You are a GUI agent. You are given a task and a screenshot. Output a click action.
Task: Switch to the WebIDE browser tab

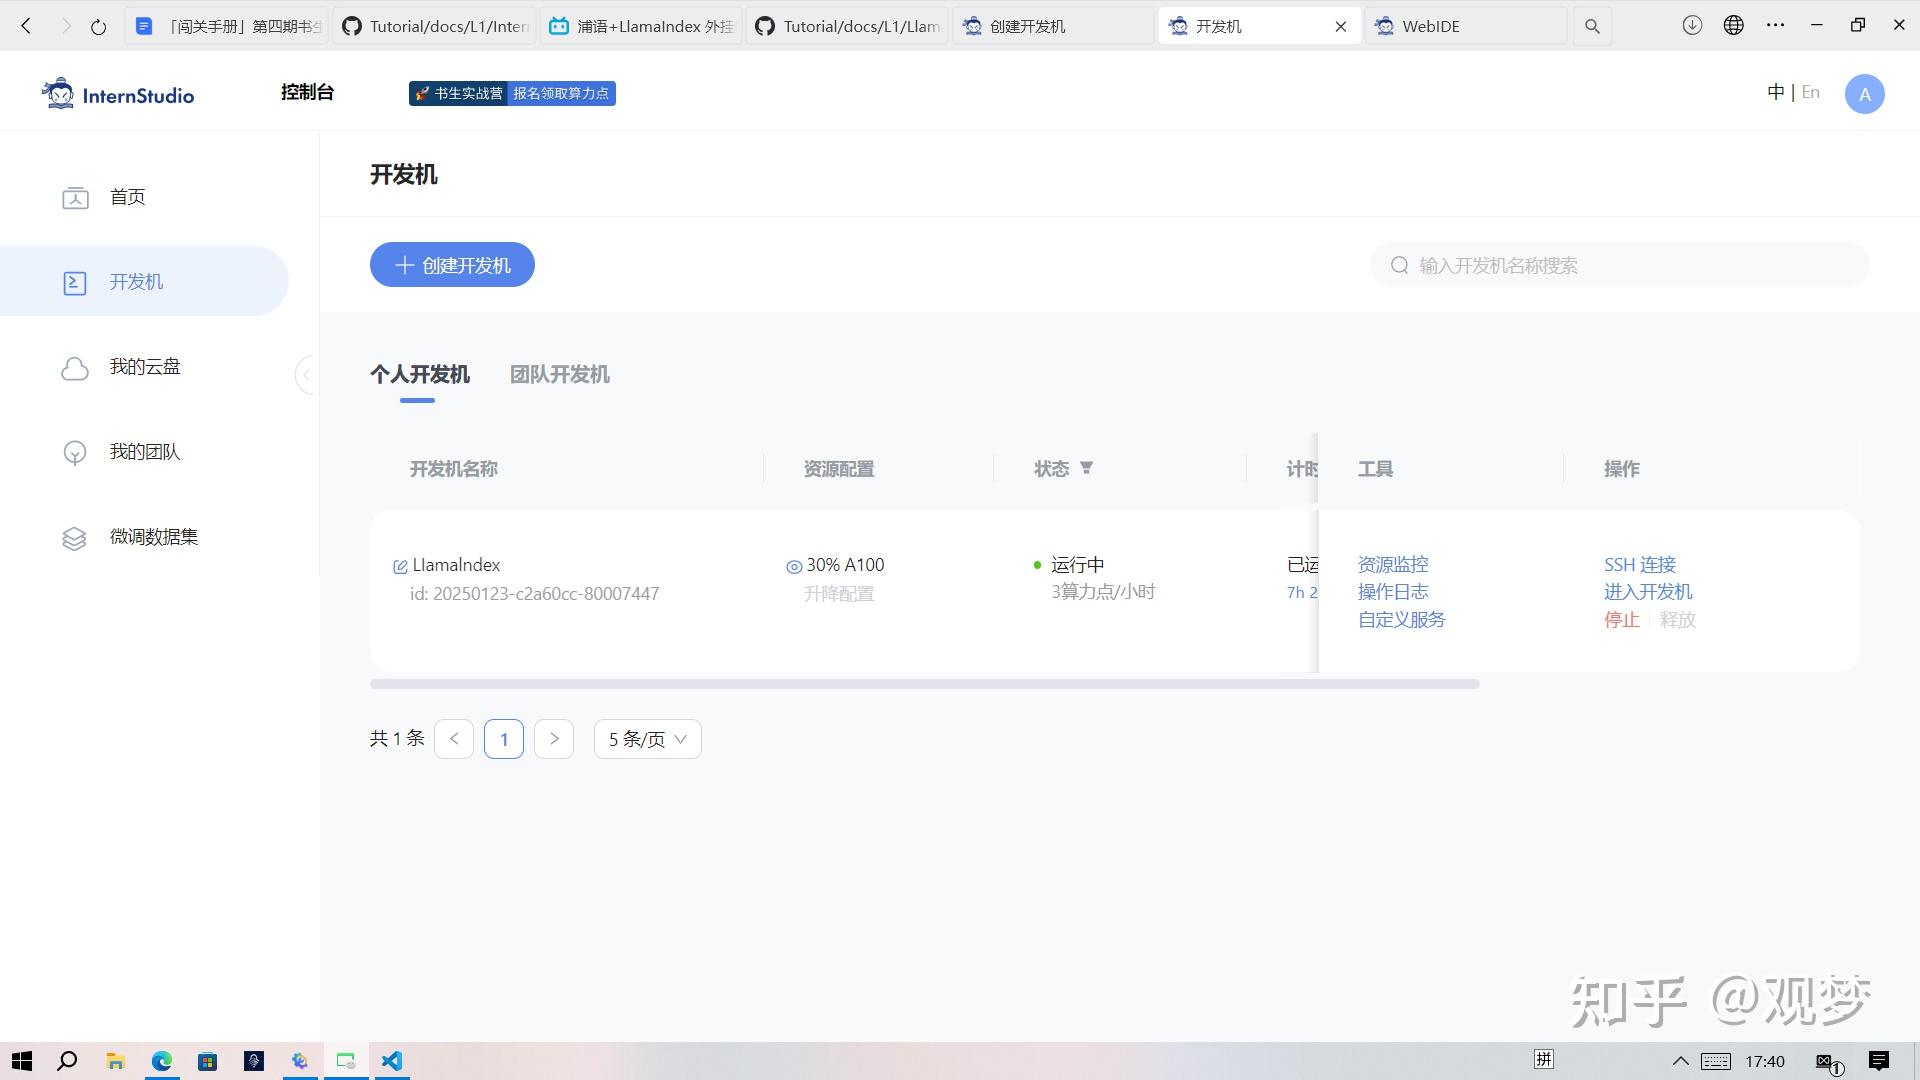click(x=1465, y=26)
